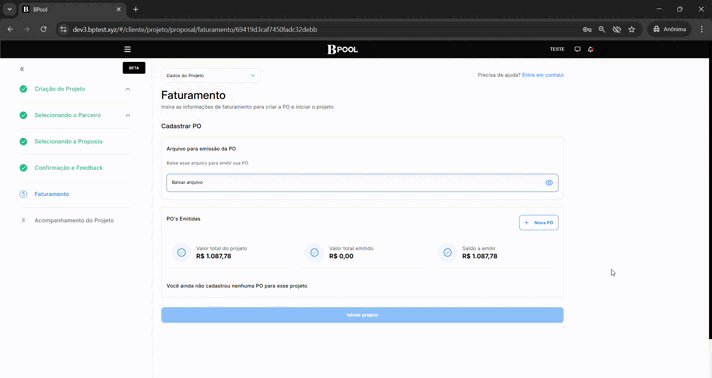Select Acompanhamento do Projeto step
Screen dimensions: 712x378
click(74, 220)
